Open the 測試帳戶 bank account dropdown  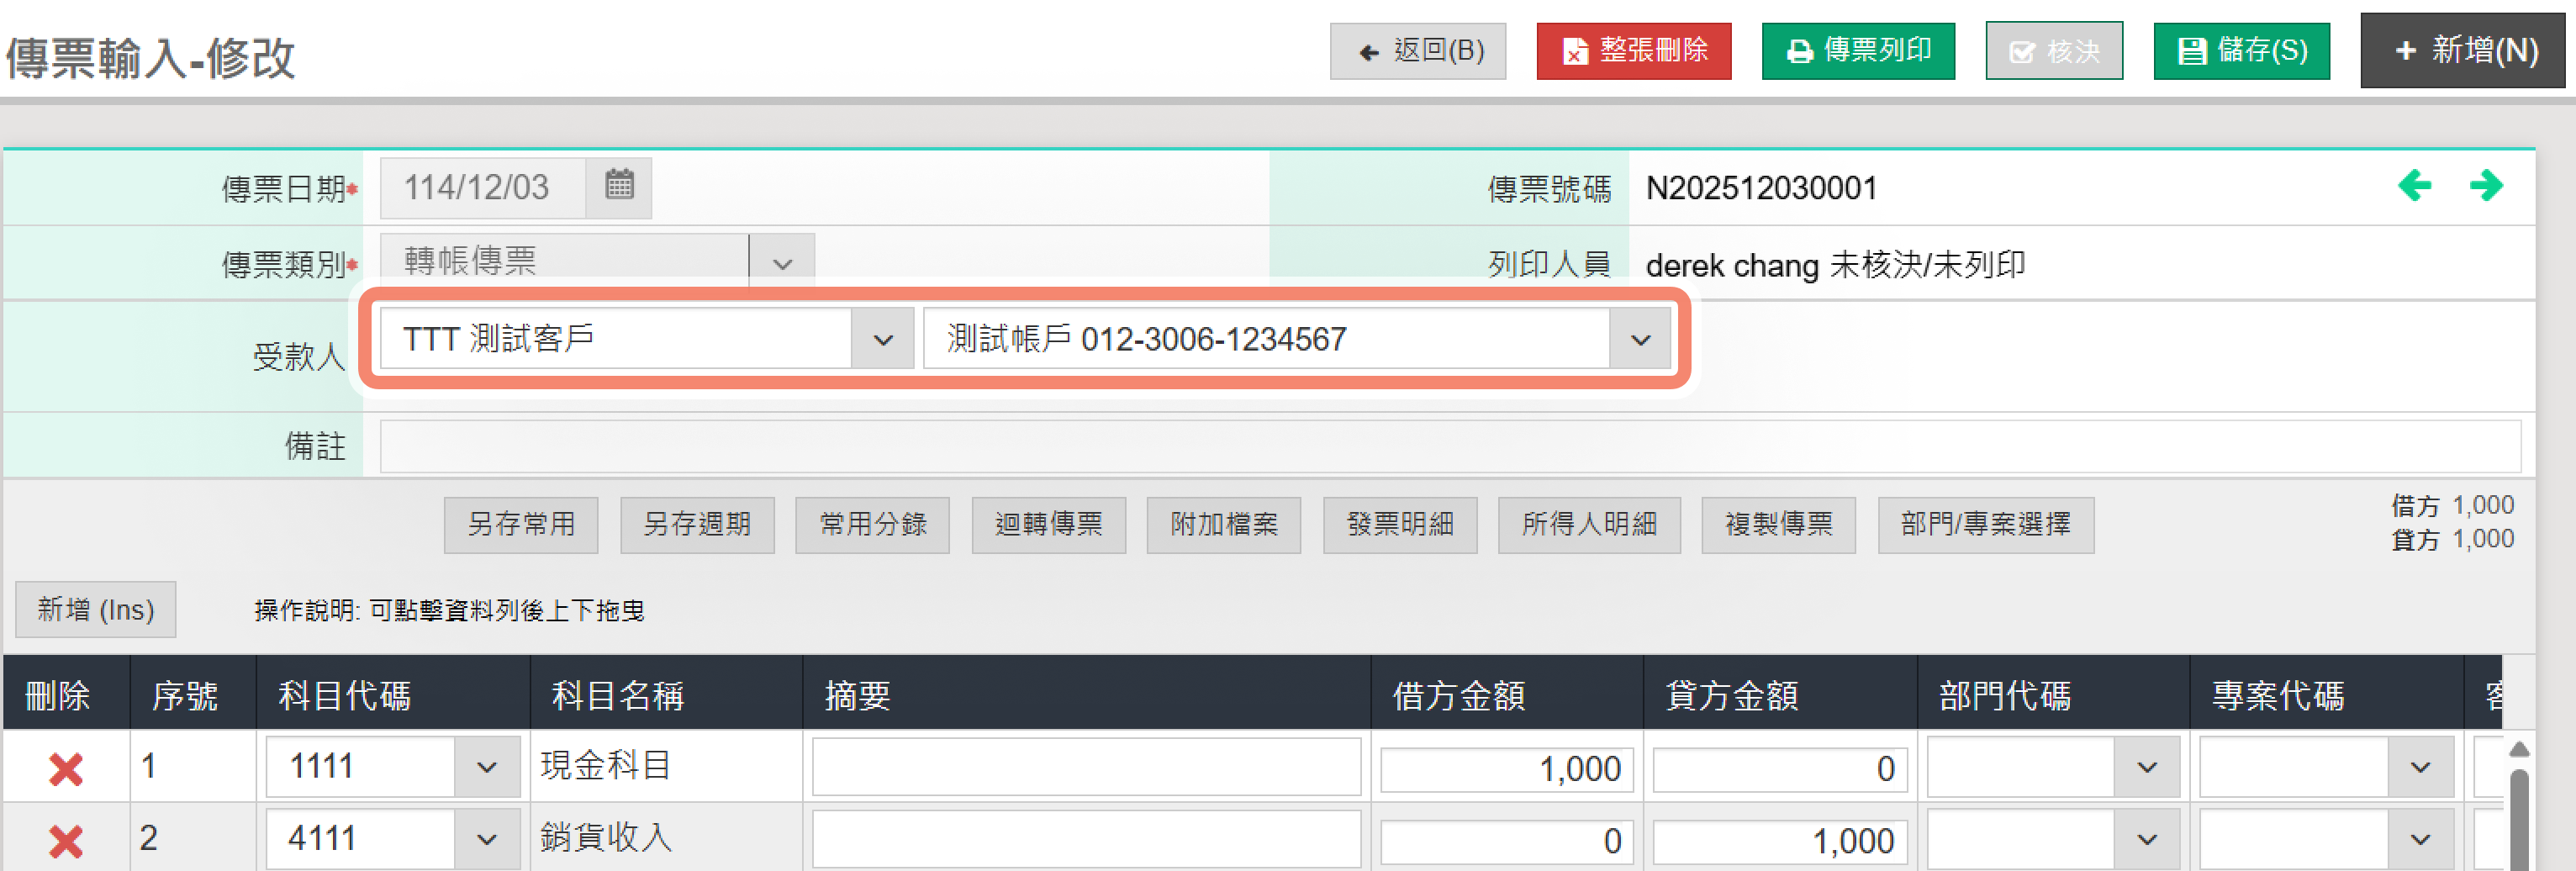1640,340
